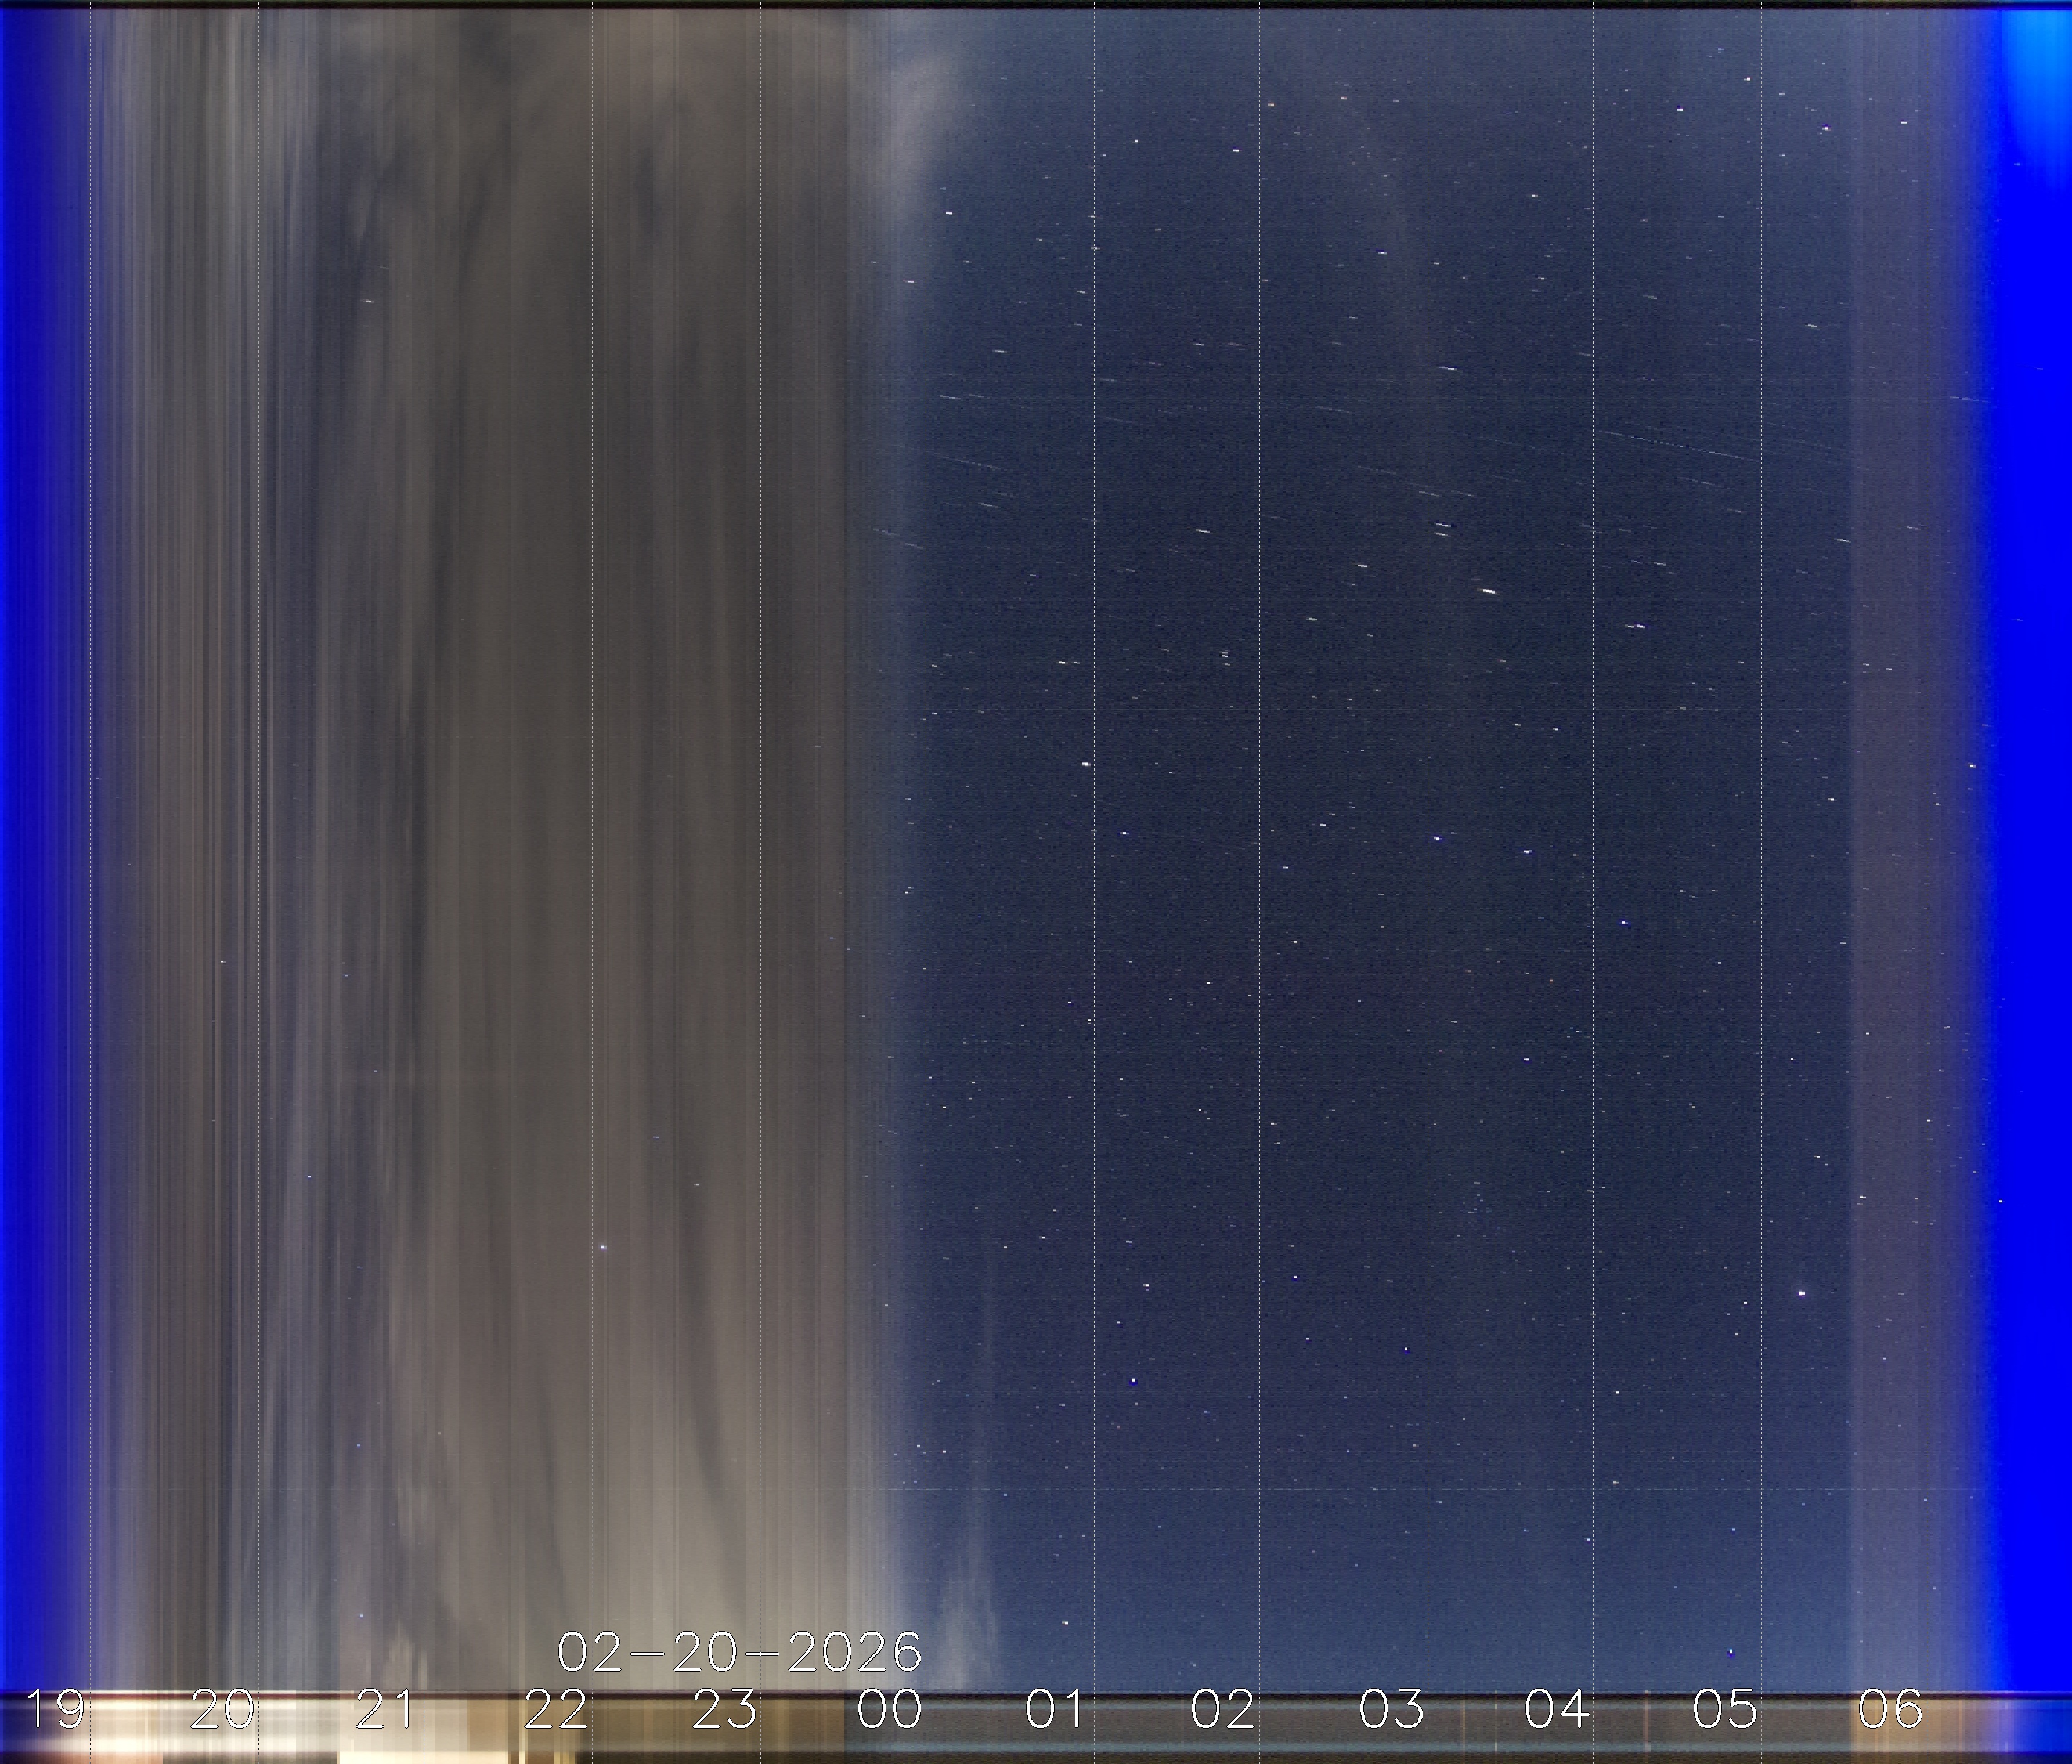Click the 20 hour label
This screenshot has height=1764, width=2072.
[222, 1710]
